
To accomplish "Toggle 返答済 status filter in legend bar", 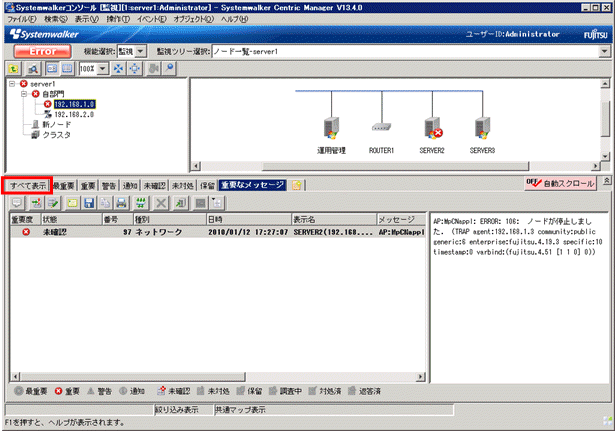I will tap(364, 391).
